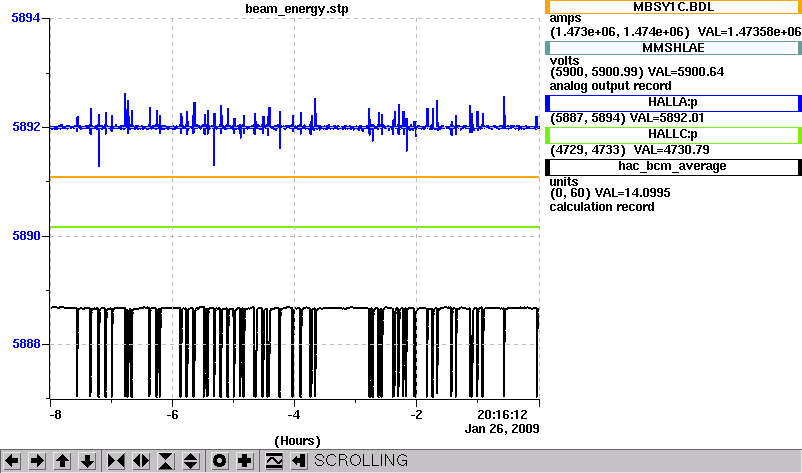Click the (Hours) axis unit label
802x473 pixels.
297,441
